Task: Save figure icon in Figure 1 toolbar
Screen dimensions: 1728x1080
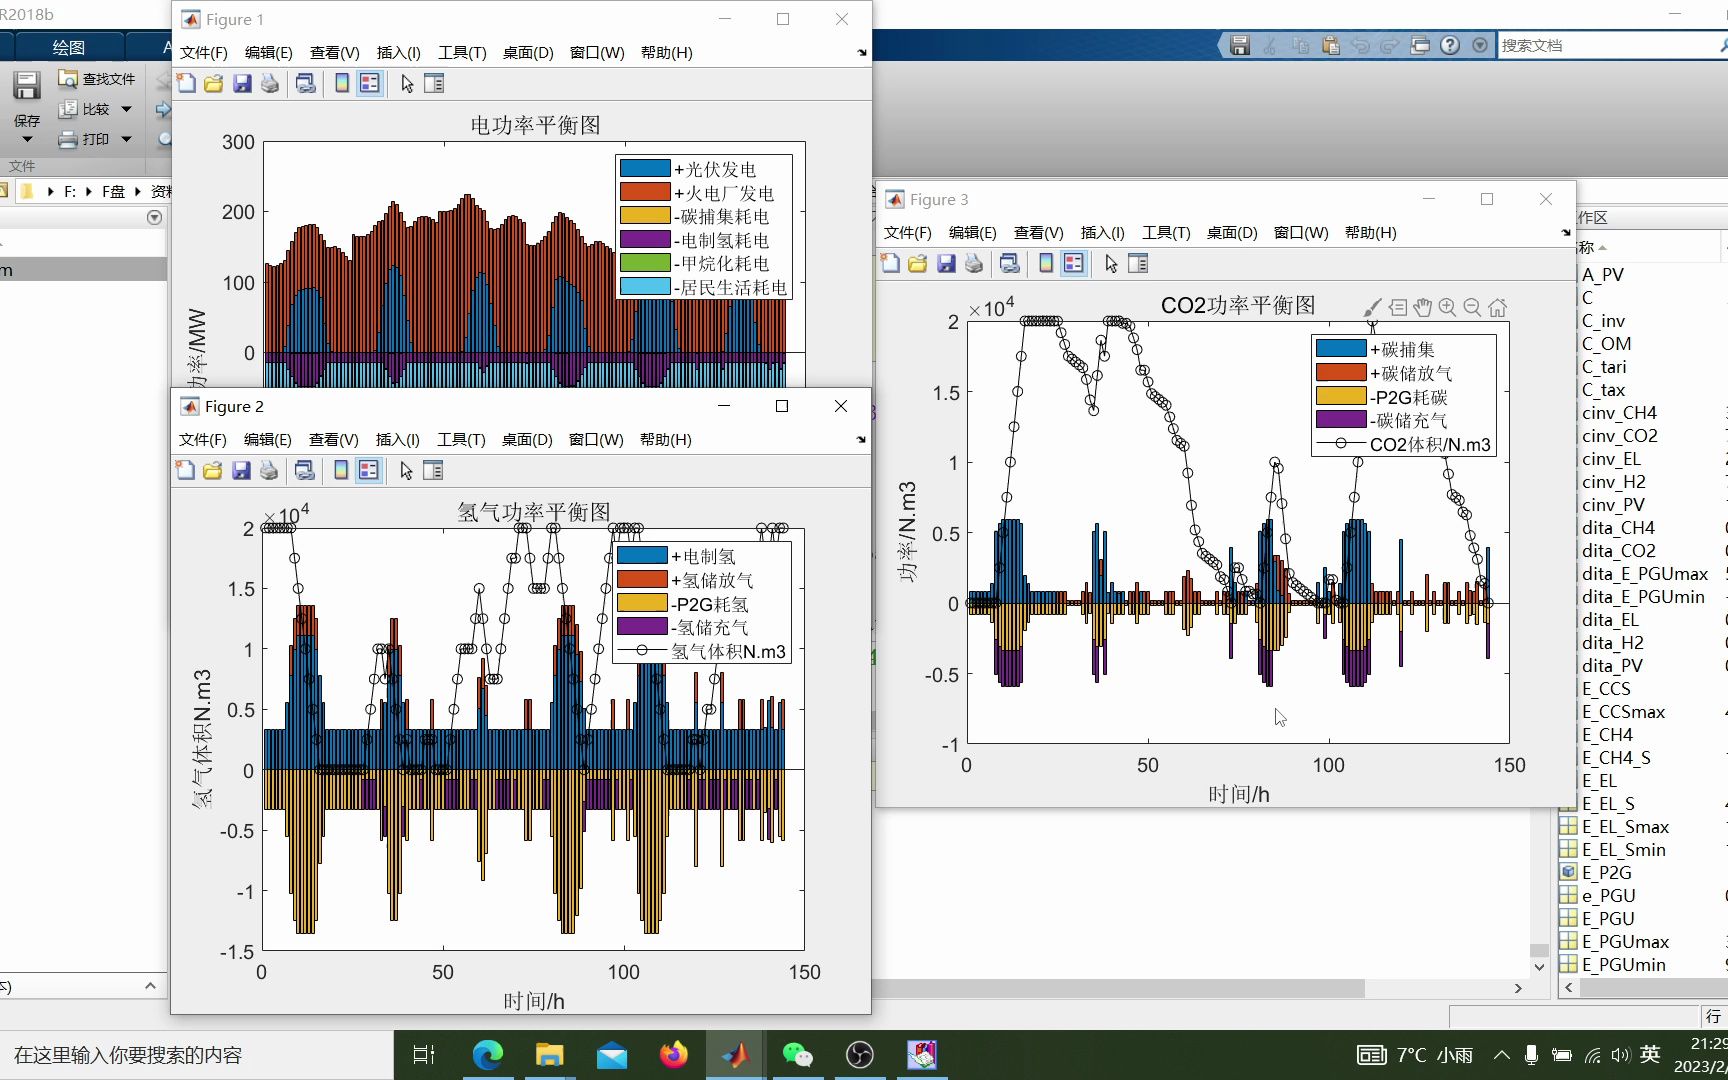Action: (x=242, y=84)
